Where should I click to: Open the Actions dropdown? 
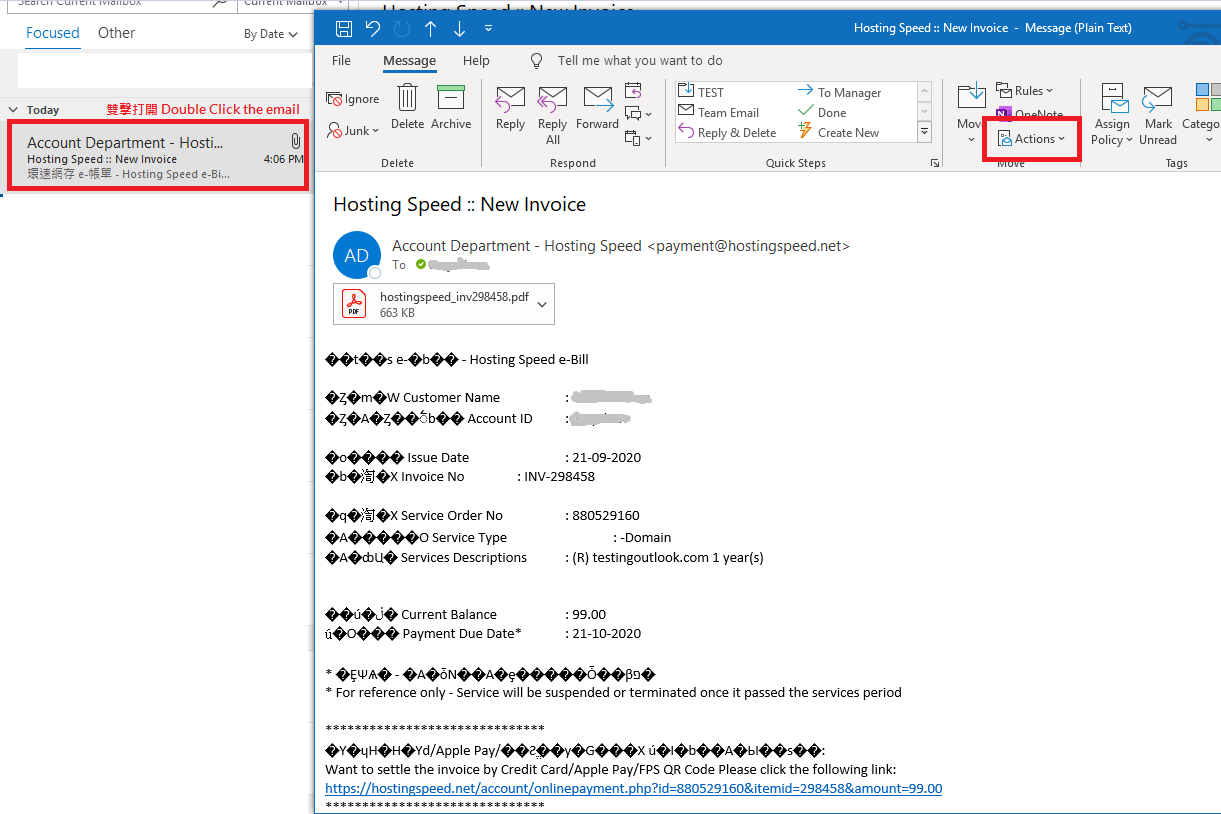tap(1031, 139)
